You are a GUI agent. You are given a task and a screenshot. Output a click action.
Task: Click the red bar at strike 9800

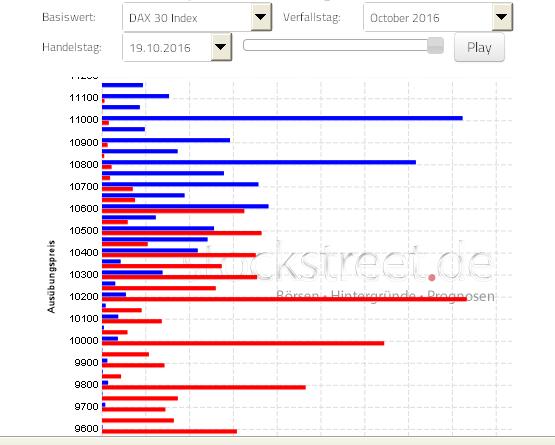tap(204, 387)
